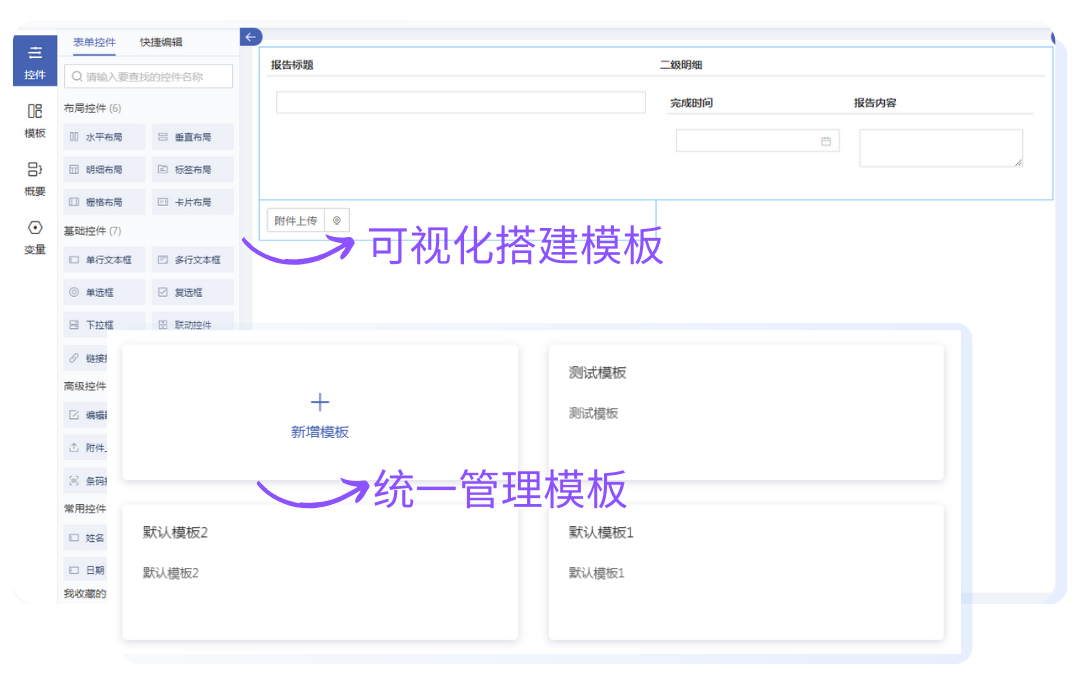Collapse the control panel with the arrow button

pos(251,37)
